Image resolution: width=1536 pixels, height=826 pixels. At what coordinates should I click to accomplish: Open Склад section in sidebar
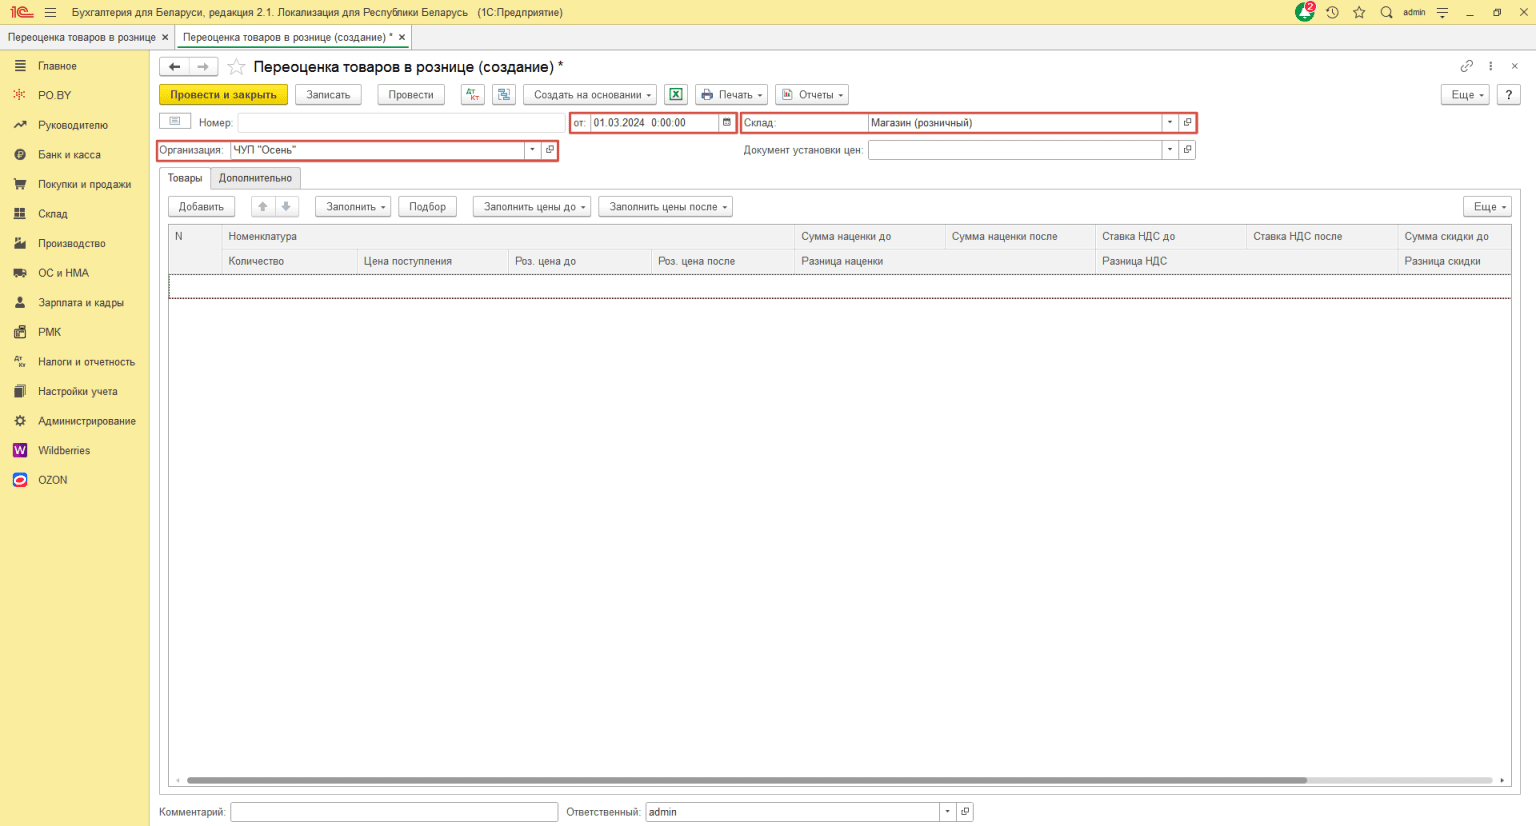click(x=52, y=214)
